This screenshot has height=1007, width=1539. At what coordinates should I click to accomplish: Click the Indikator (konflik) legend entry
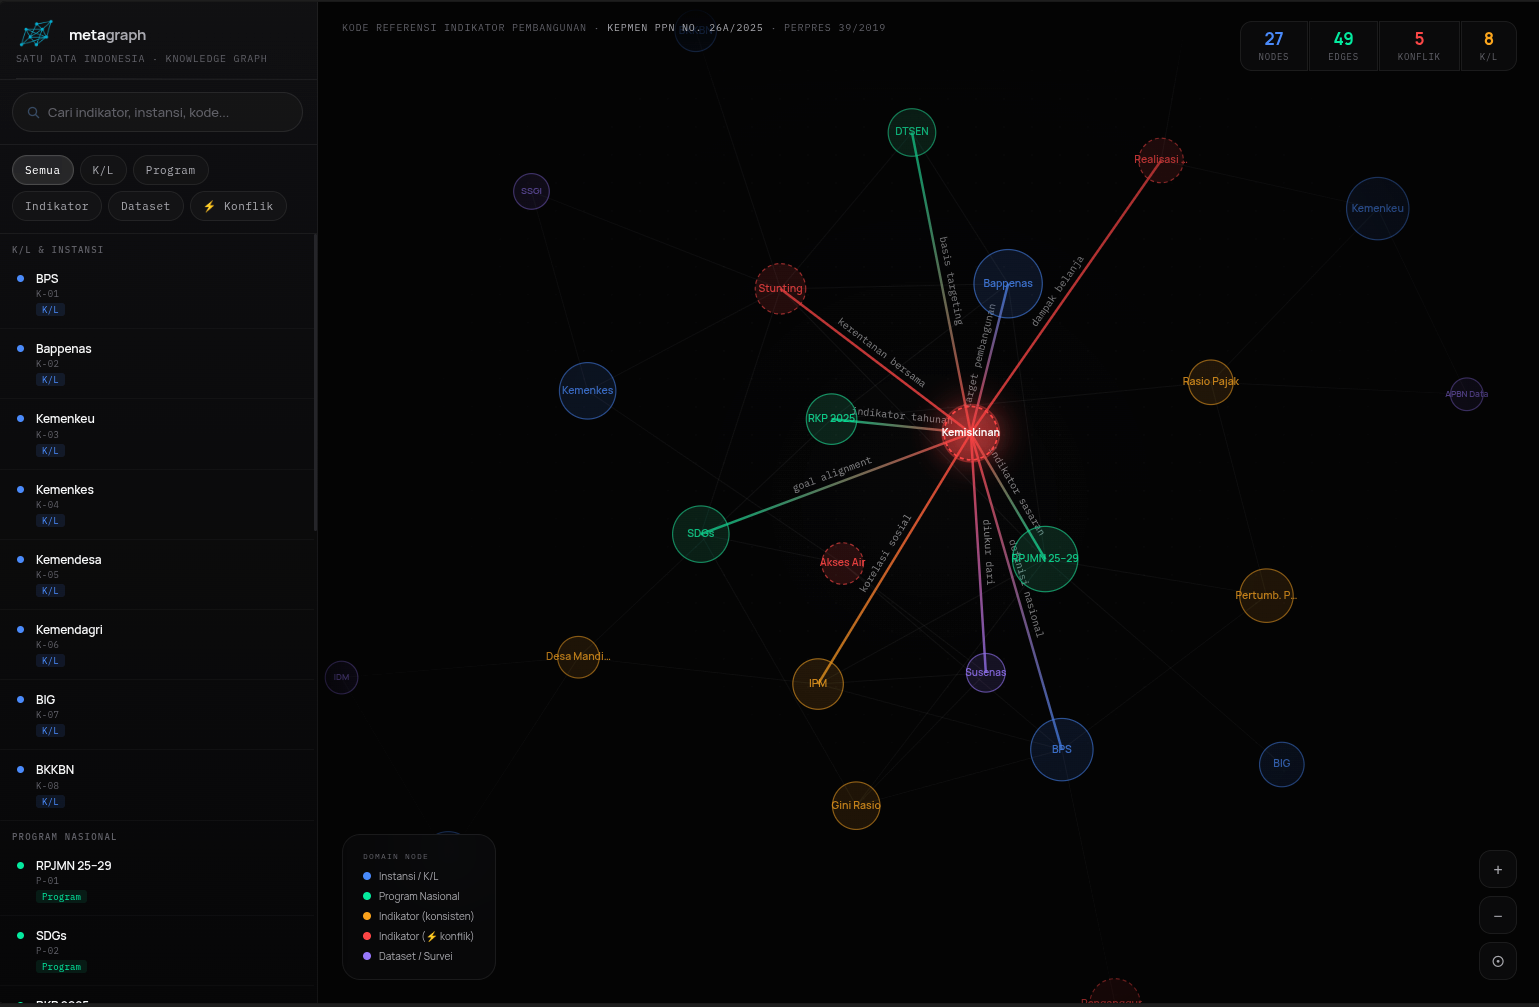tap(418, 936)
